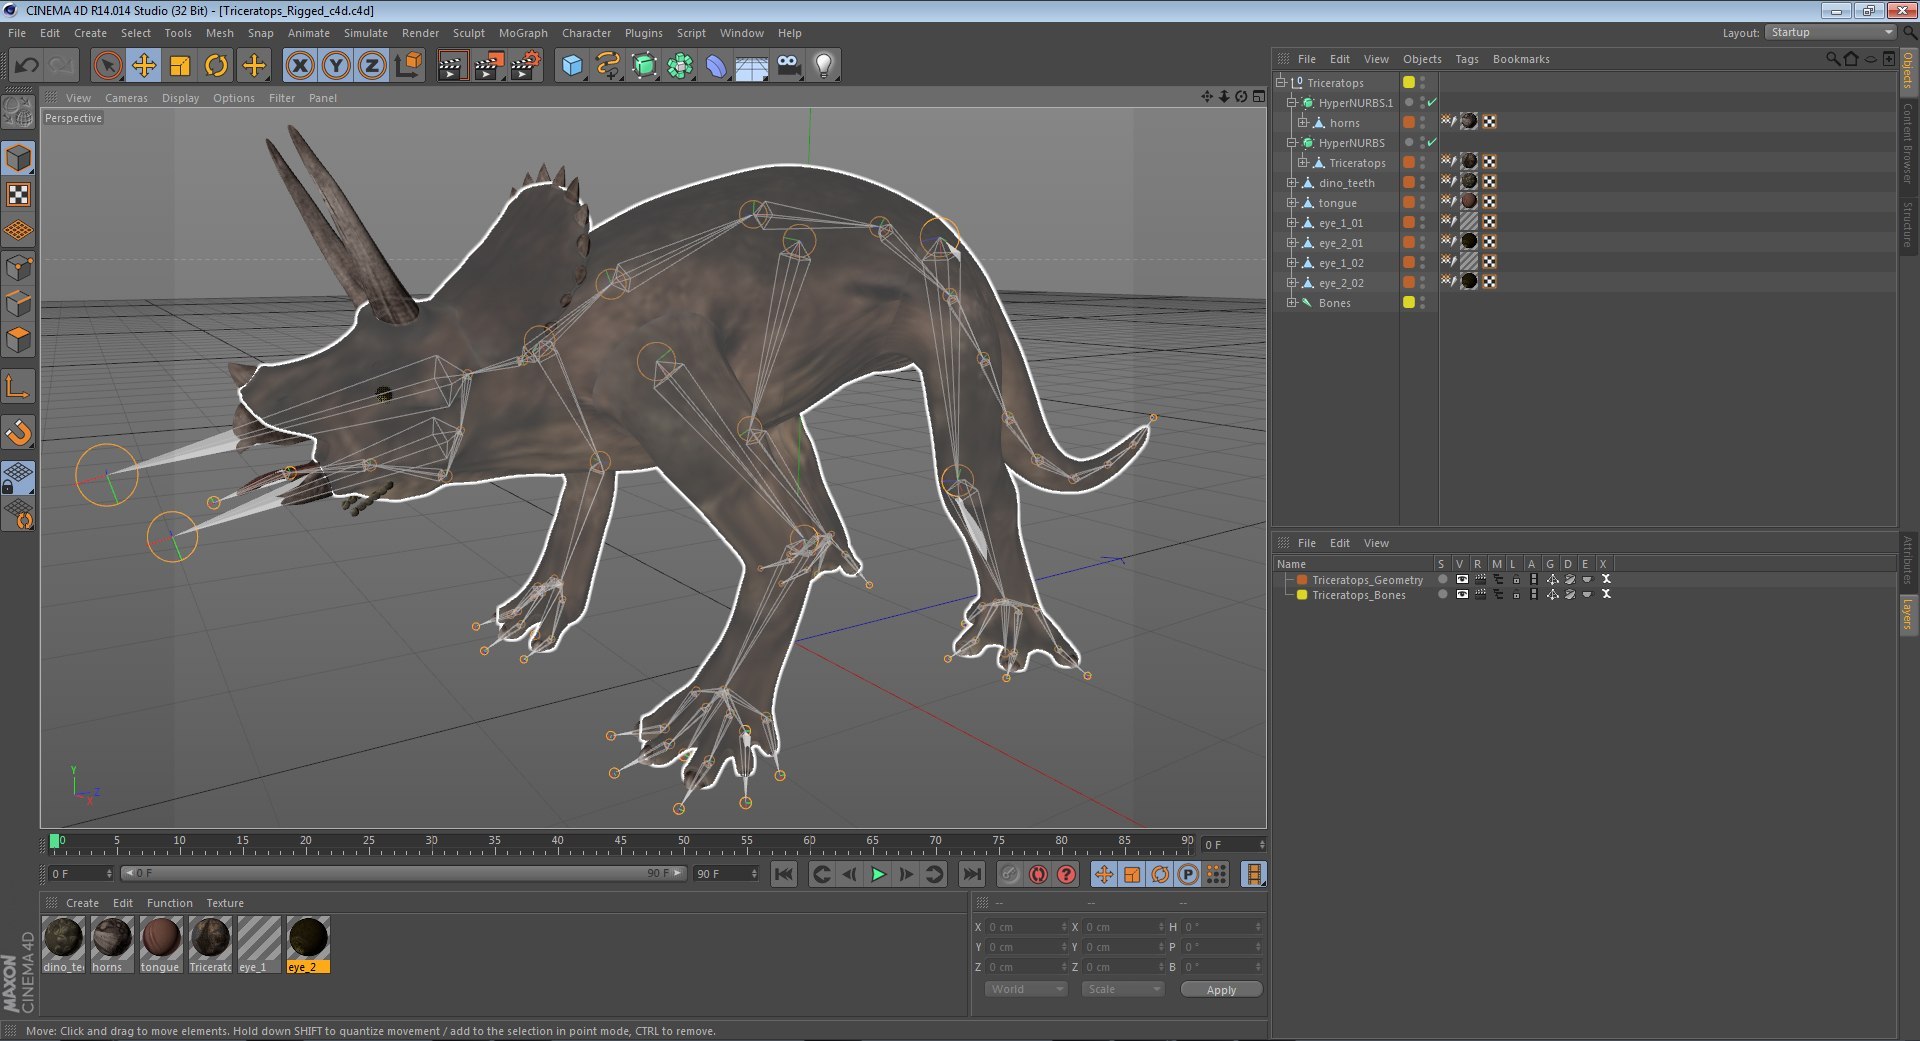This screenshot has width=1920, height=1041.
Task: Add a camera object
Action: (788, 66)
